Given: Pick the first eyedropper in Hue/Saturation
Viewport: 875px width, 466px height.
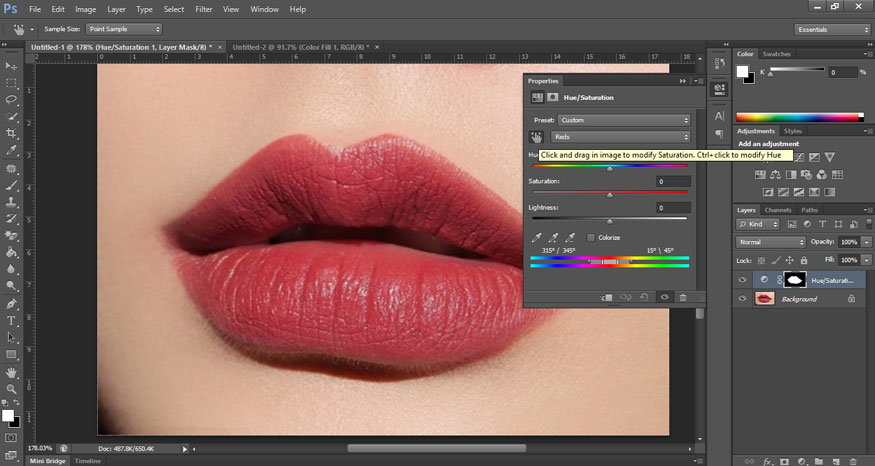Looking at the screenshot, I should click(537, 238).
